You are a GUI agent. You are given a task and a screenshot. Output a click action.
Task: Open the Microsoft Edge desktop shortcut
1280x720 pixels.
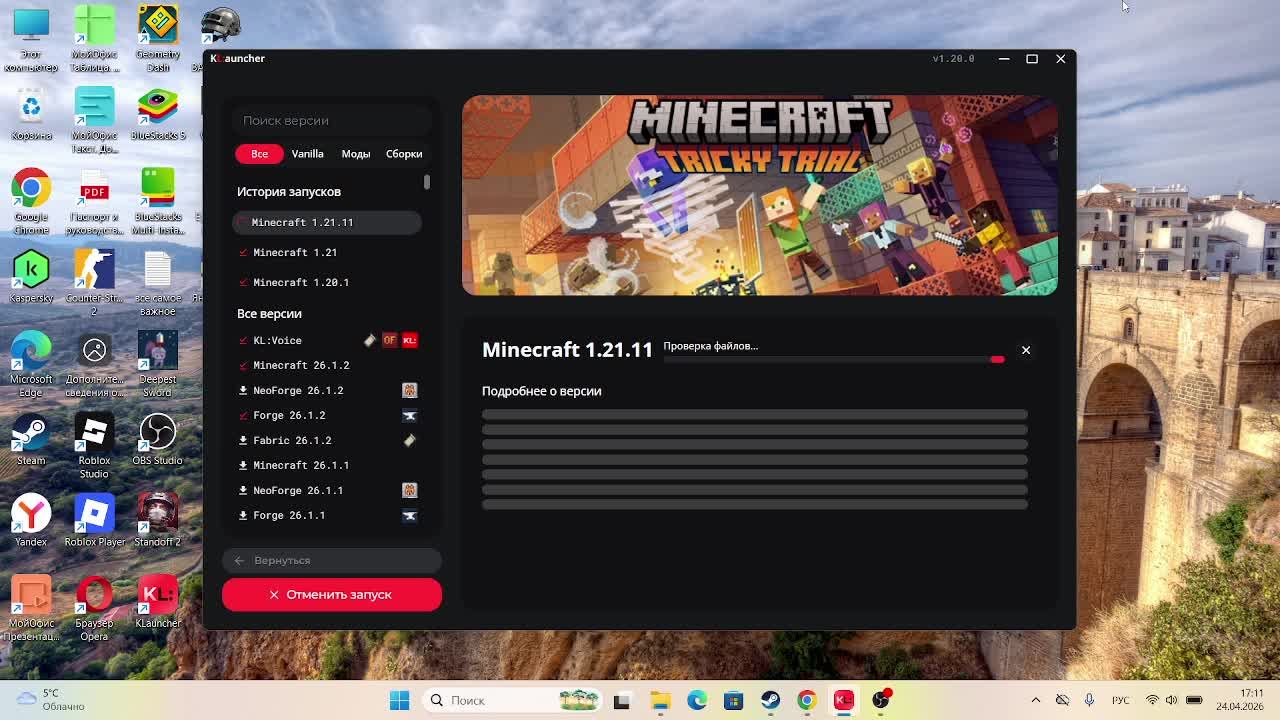pos(31,365)
